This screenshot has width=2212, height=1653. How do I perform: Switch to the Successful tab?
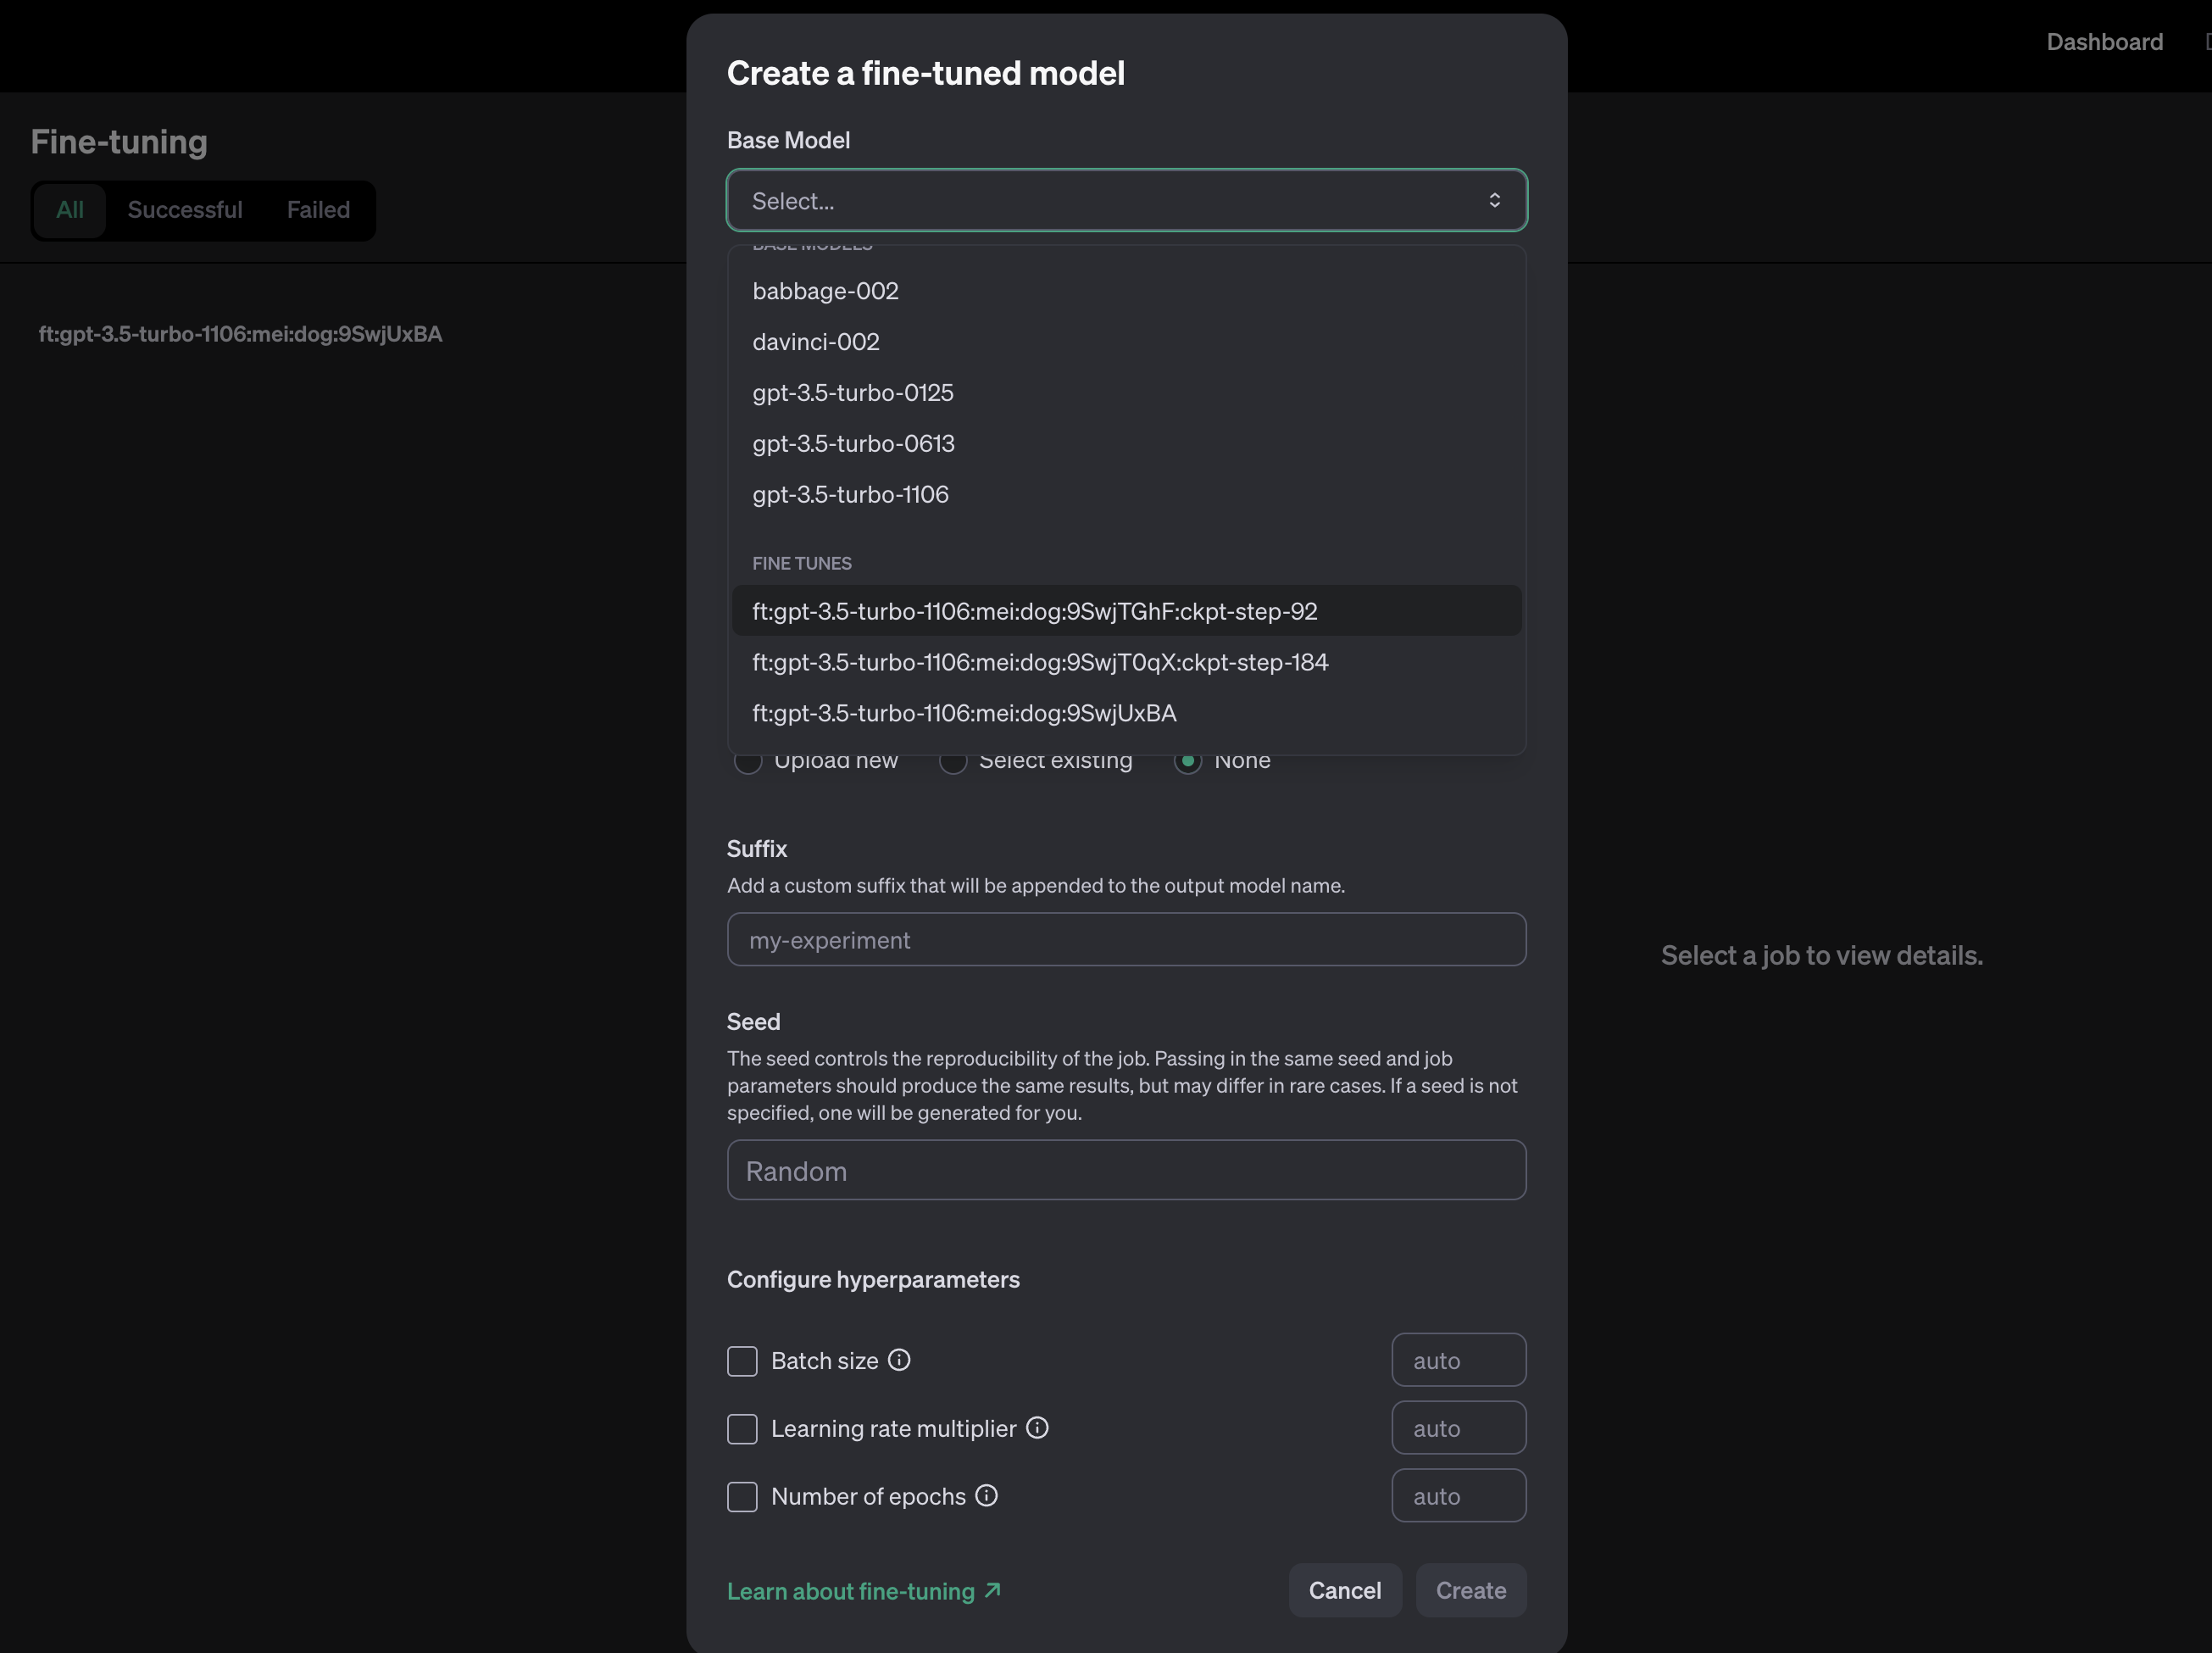(x=185, y=210)
